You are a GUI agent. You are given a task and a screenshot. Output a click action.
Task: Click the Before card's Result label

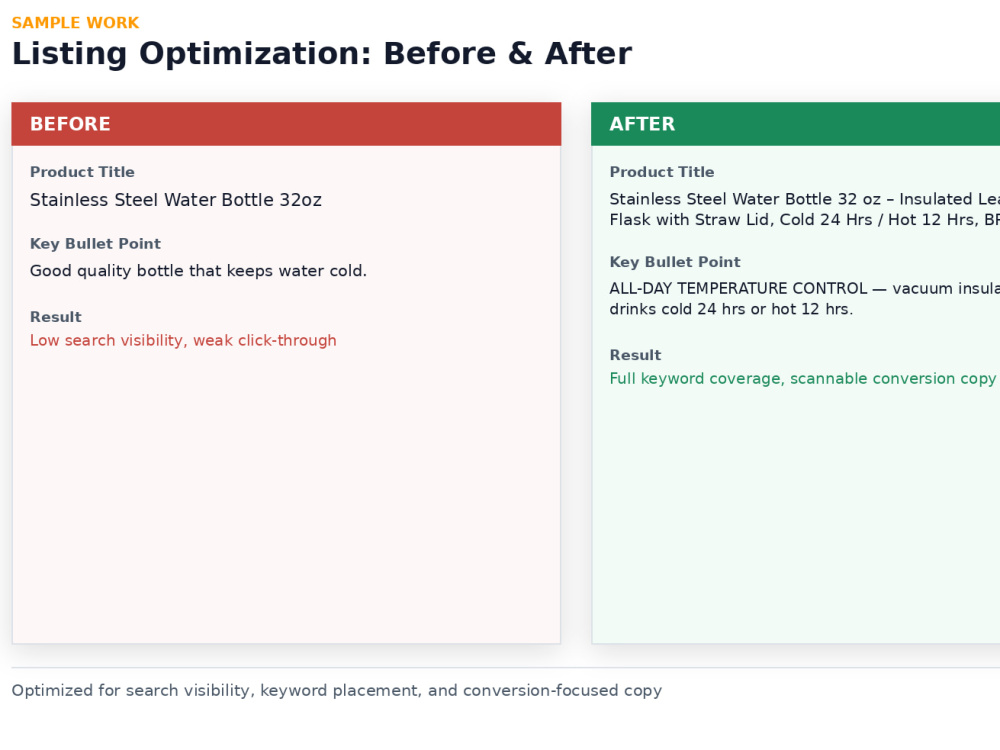point(55,317)
